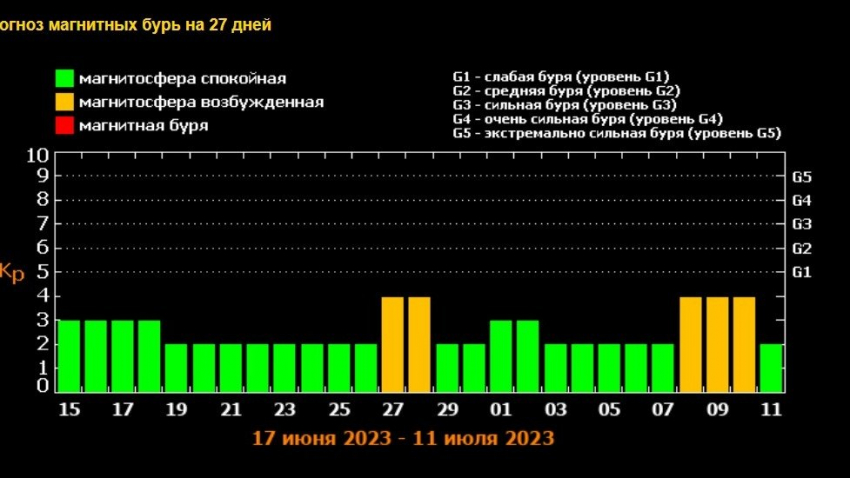Click the G1 level label on right axis
Image resolution: width=850 pixels, height=478 pixels.
(802, 272)
